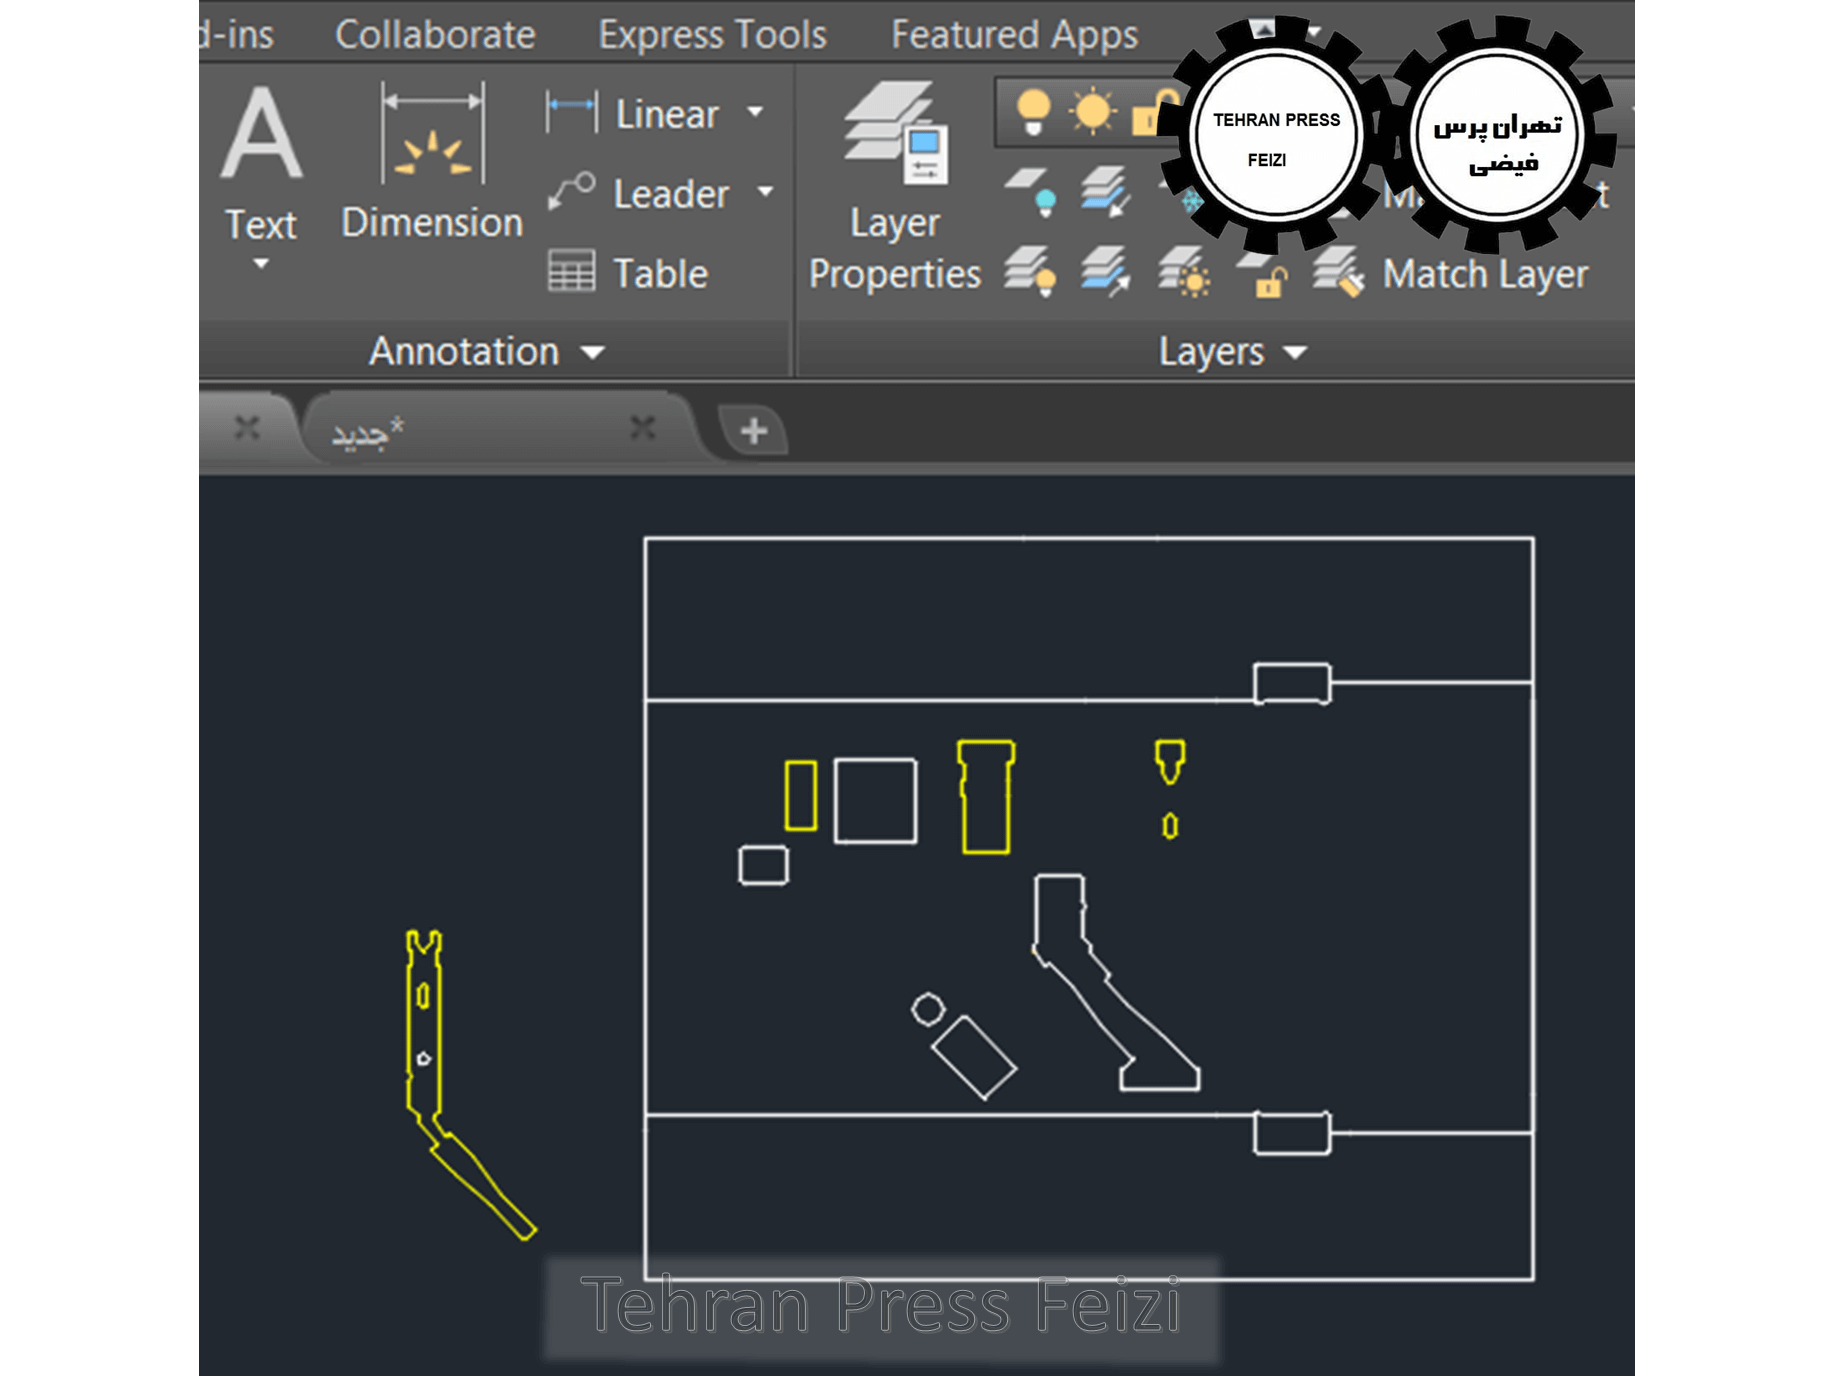Expand the Text tool dropdown arrow
Viewport: 1834px width, 1376px height.
(x=261, y=264)
